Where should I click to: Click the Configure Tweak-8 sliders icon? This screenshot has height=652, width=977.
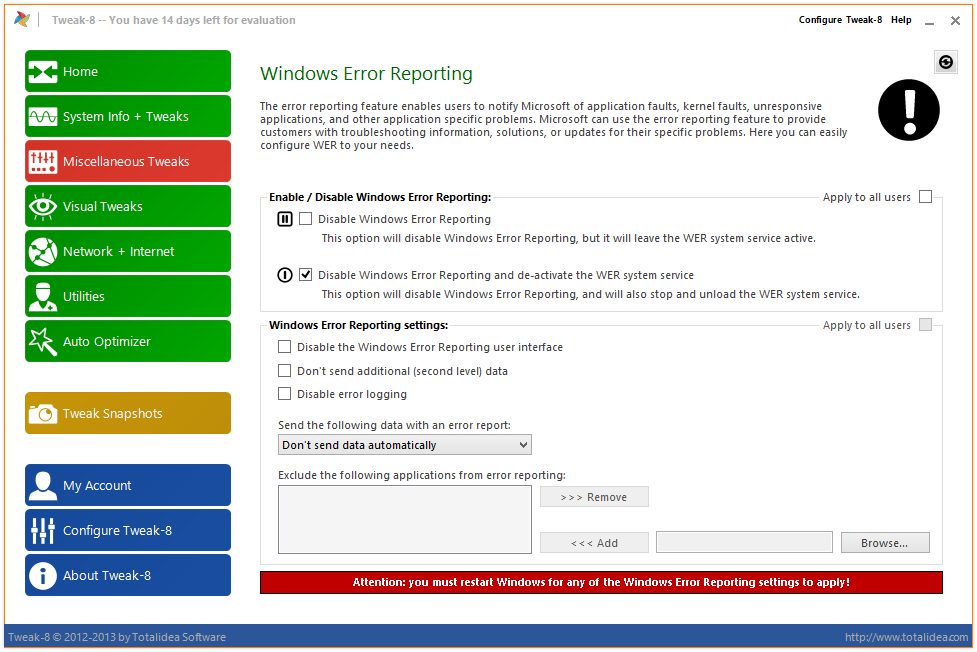tap(43, 530)
